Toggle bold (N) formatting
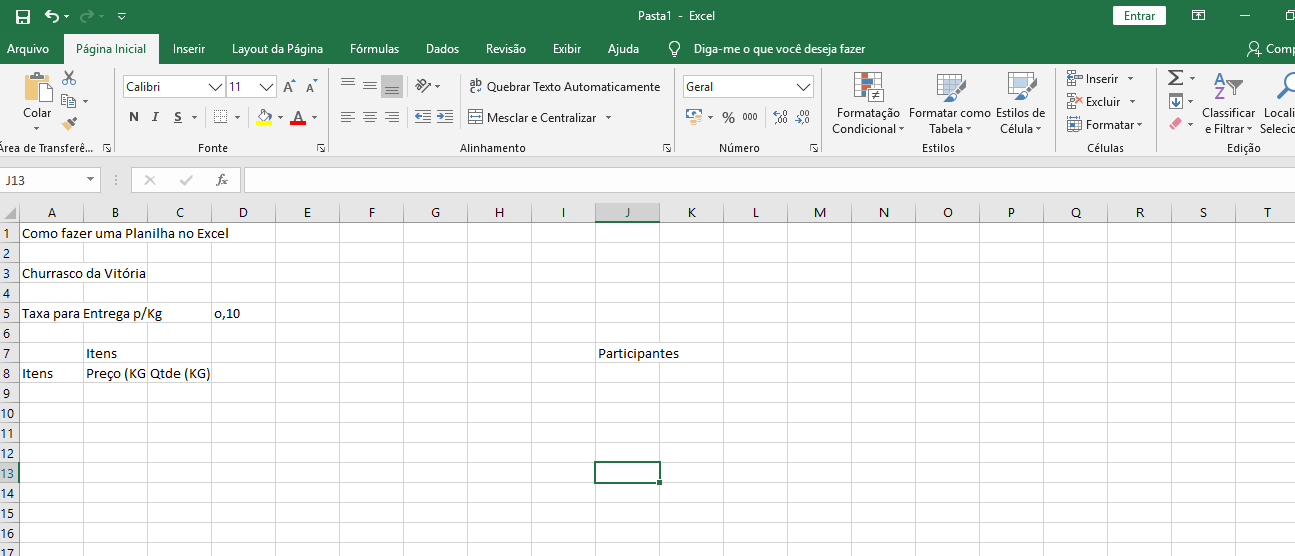The height and width of the screenshot is (556, 1295). tap(133, 118)
